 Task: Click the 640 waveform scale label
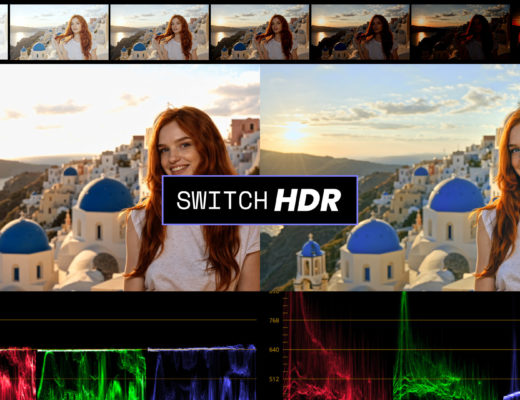tap(274, 350)
